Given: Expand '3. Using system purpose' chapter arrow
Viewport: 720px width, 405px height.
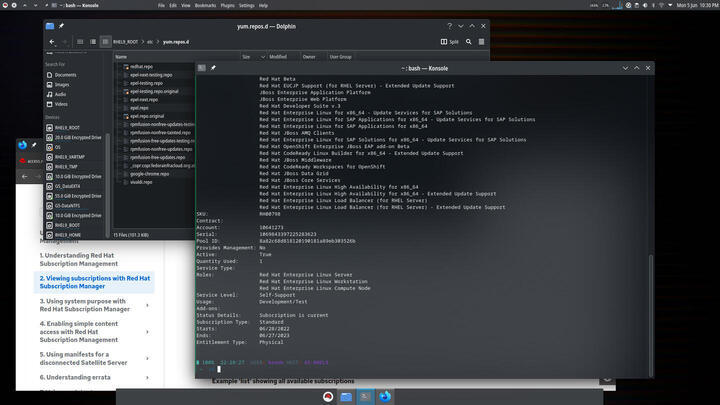Looking at the screenshot, I should click(147, 305).
